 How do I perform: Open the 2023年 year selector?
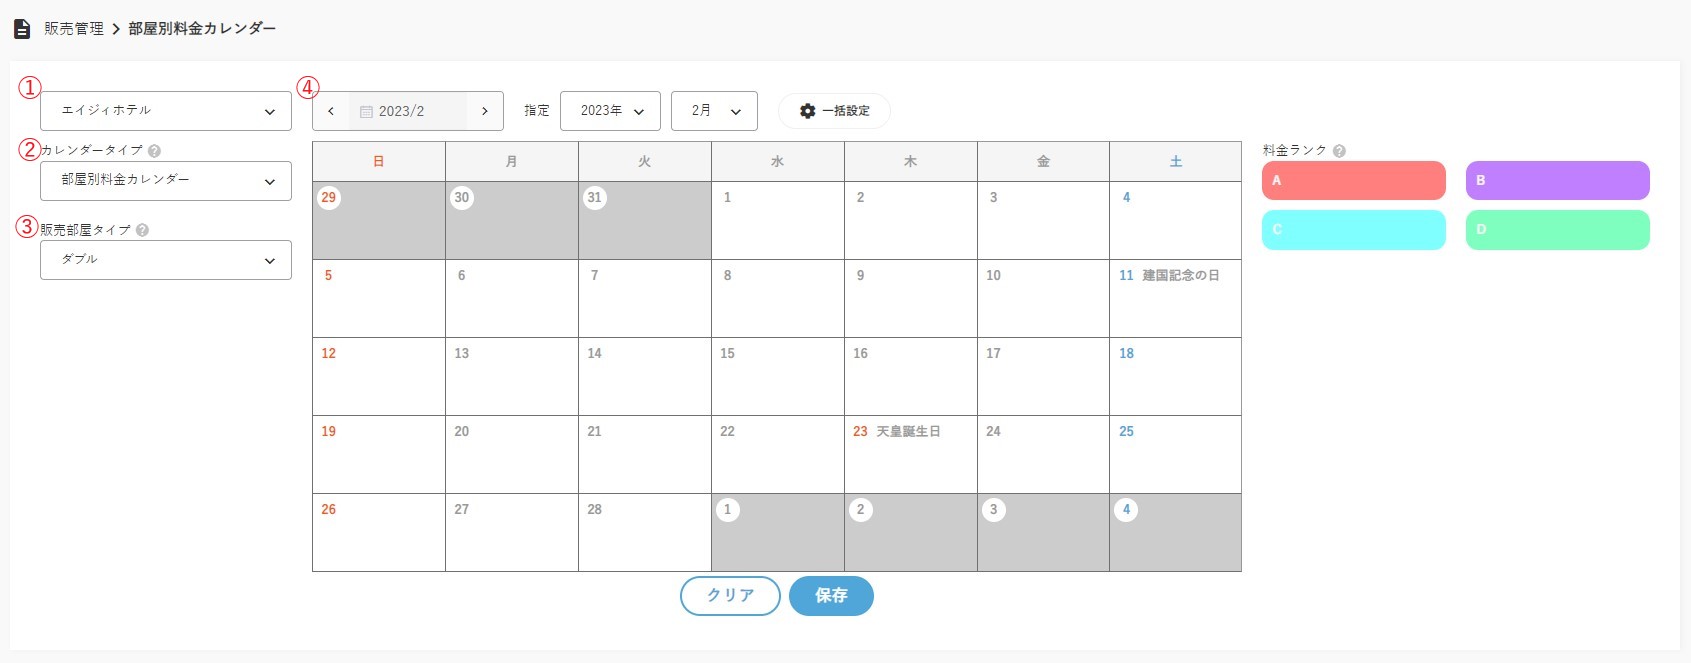click(x=610, y=111)
